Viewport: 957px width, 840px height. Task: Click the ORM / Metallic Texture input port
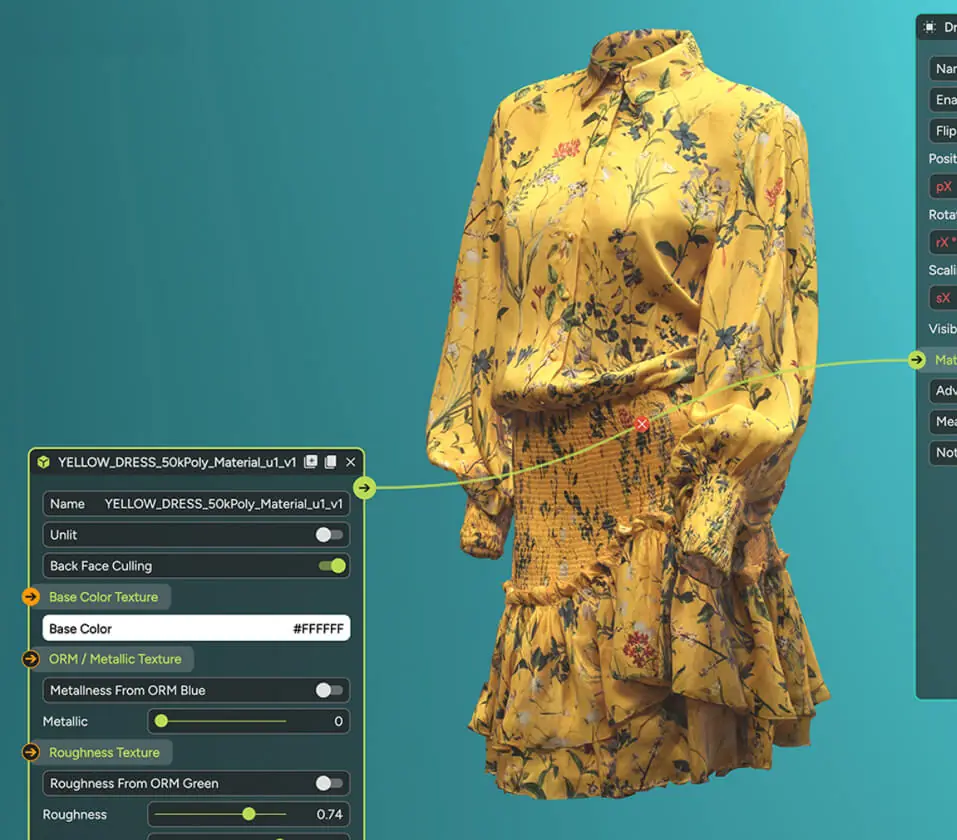31,659
